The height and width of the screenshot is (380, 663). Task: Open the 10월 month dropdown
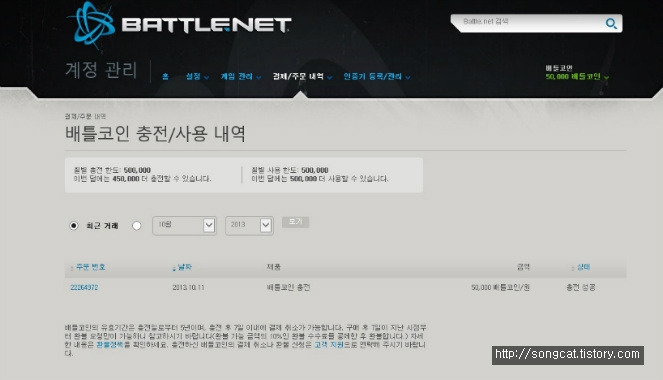pos(184,225)
